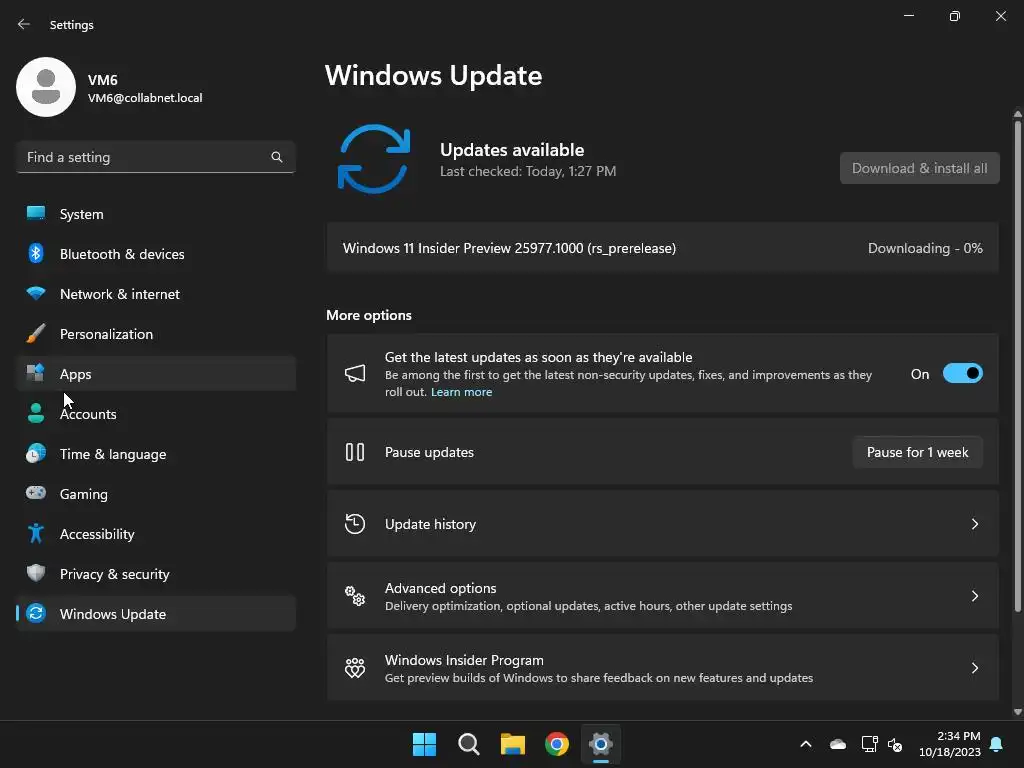Click the gears icon beside Advanced options
The height and width of the screenshot is (768, 1024).
click(x=355, y=596)
